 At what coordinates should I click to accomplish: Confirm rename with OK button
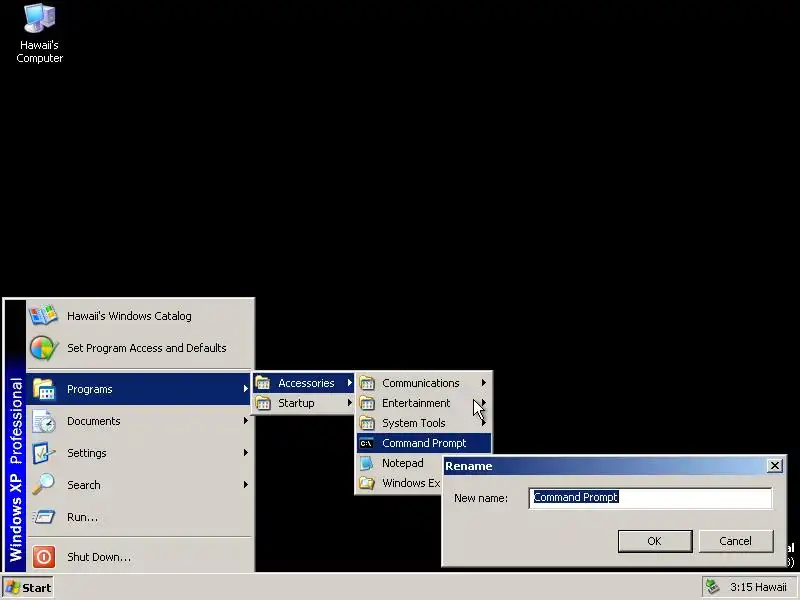[655, 541]
